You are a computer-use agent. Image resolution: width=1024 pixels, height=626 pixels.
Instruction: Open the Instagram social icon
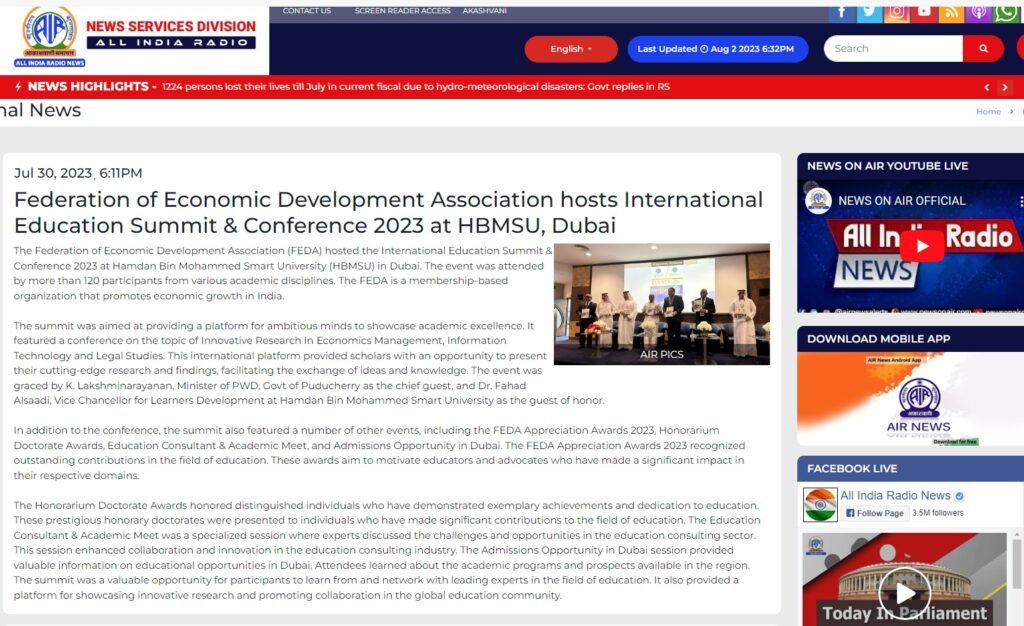point(897,13)
